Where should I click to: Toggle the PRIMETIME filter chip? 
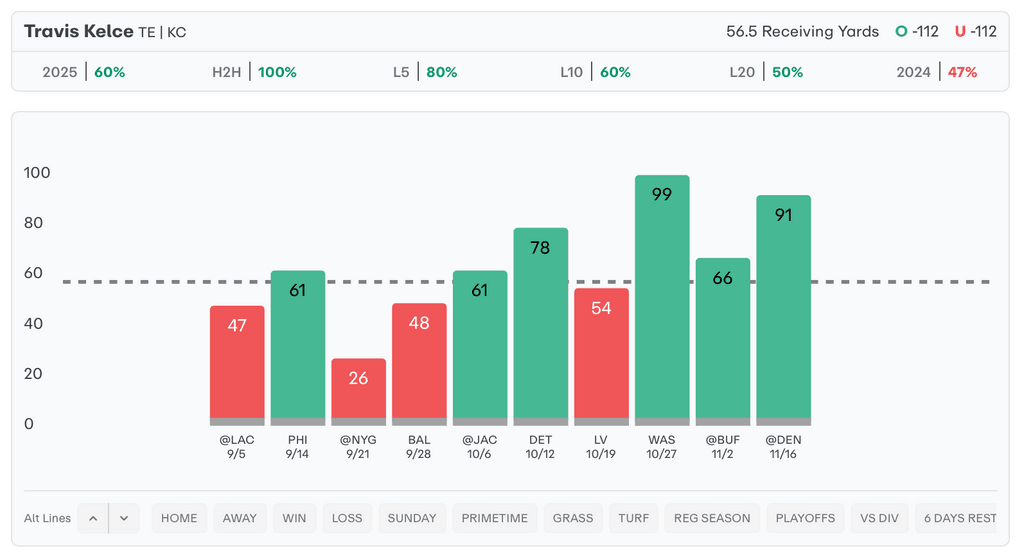click(494, 518)
